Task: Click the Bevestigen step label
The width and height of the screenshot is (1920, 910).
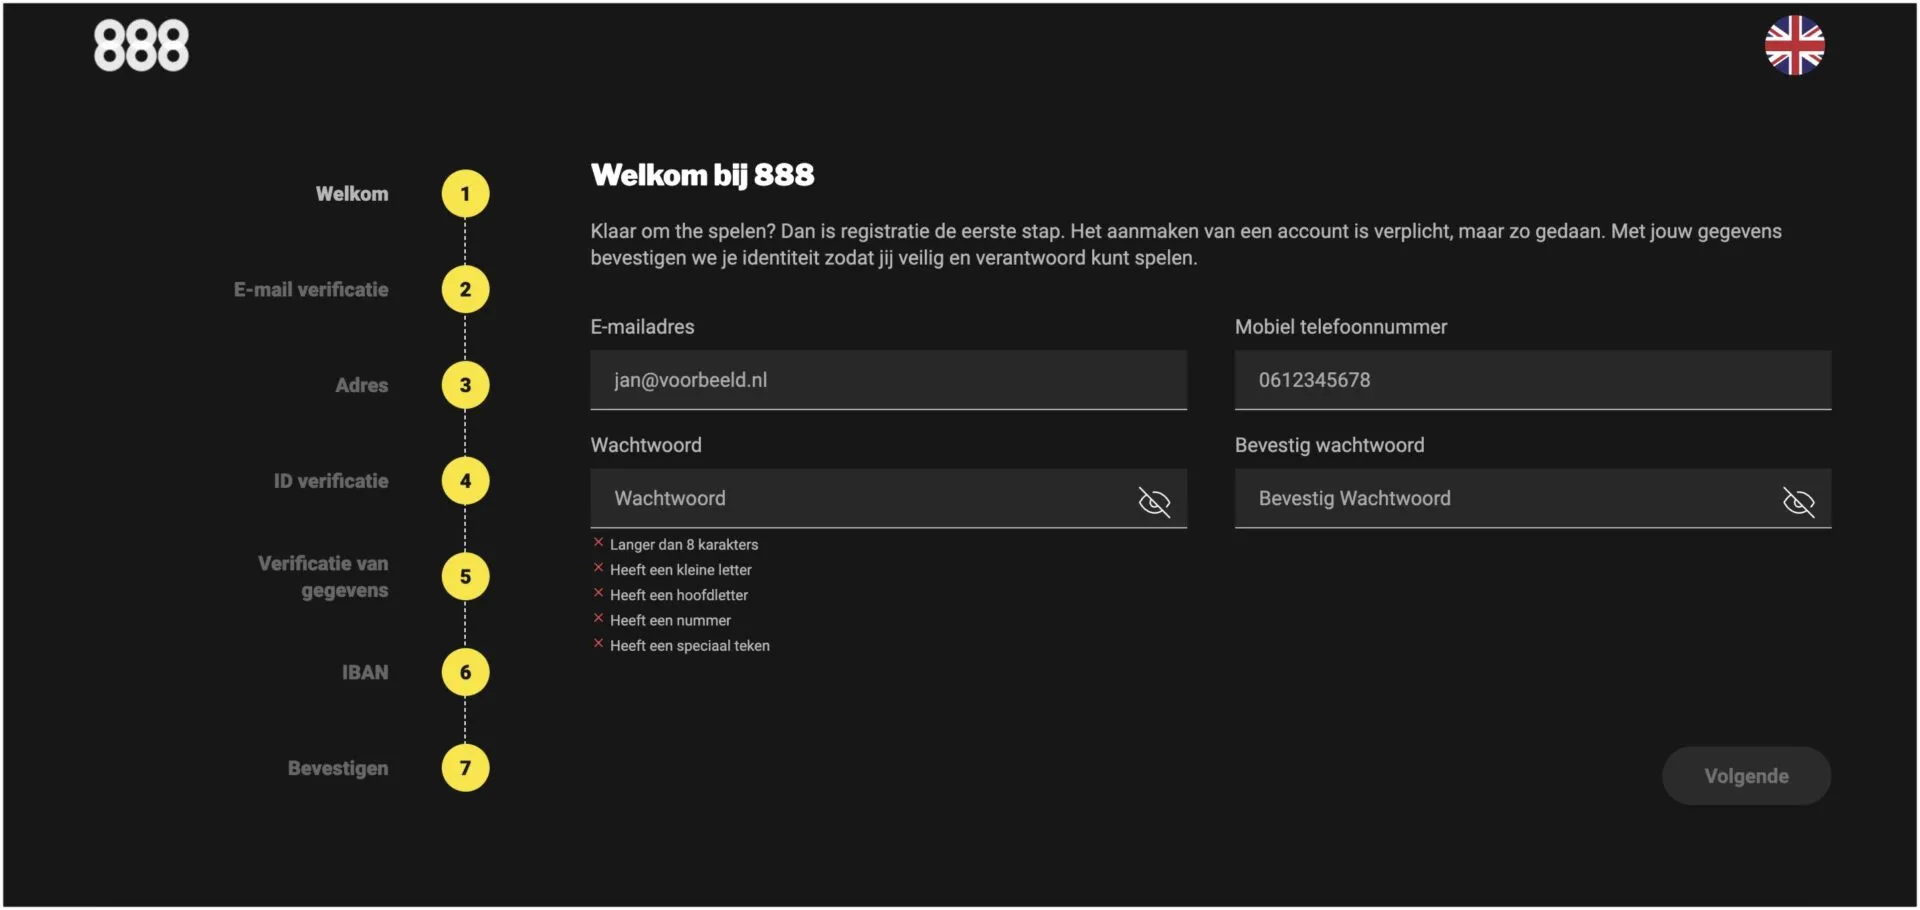Action: tap(338, 768)
